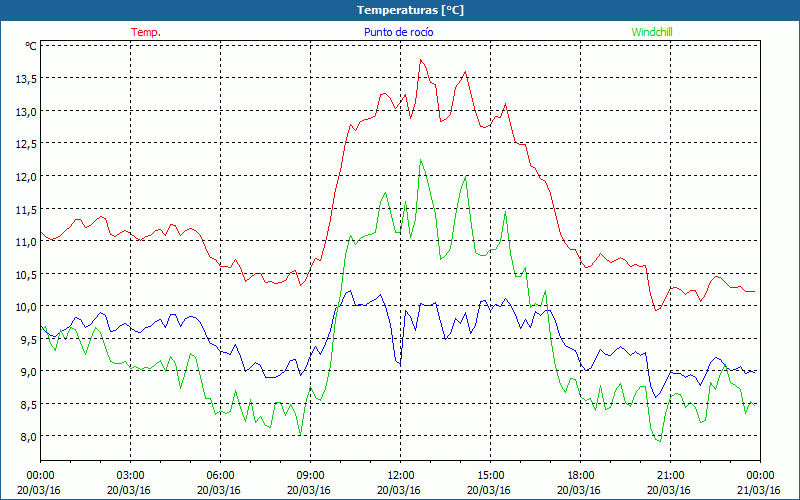Click the blue Punto de rocío legend label
The image size is (800, 500).
pyautogui.click(x=398, y=32)
